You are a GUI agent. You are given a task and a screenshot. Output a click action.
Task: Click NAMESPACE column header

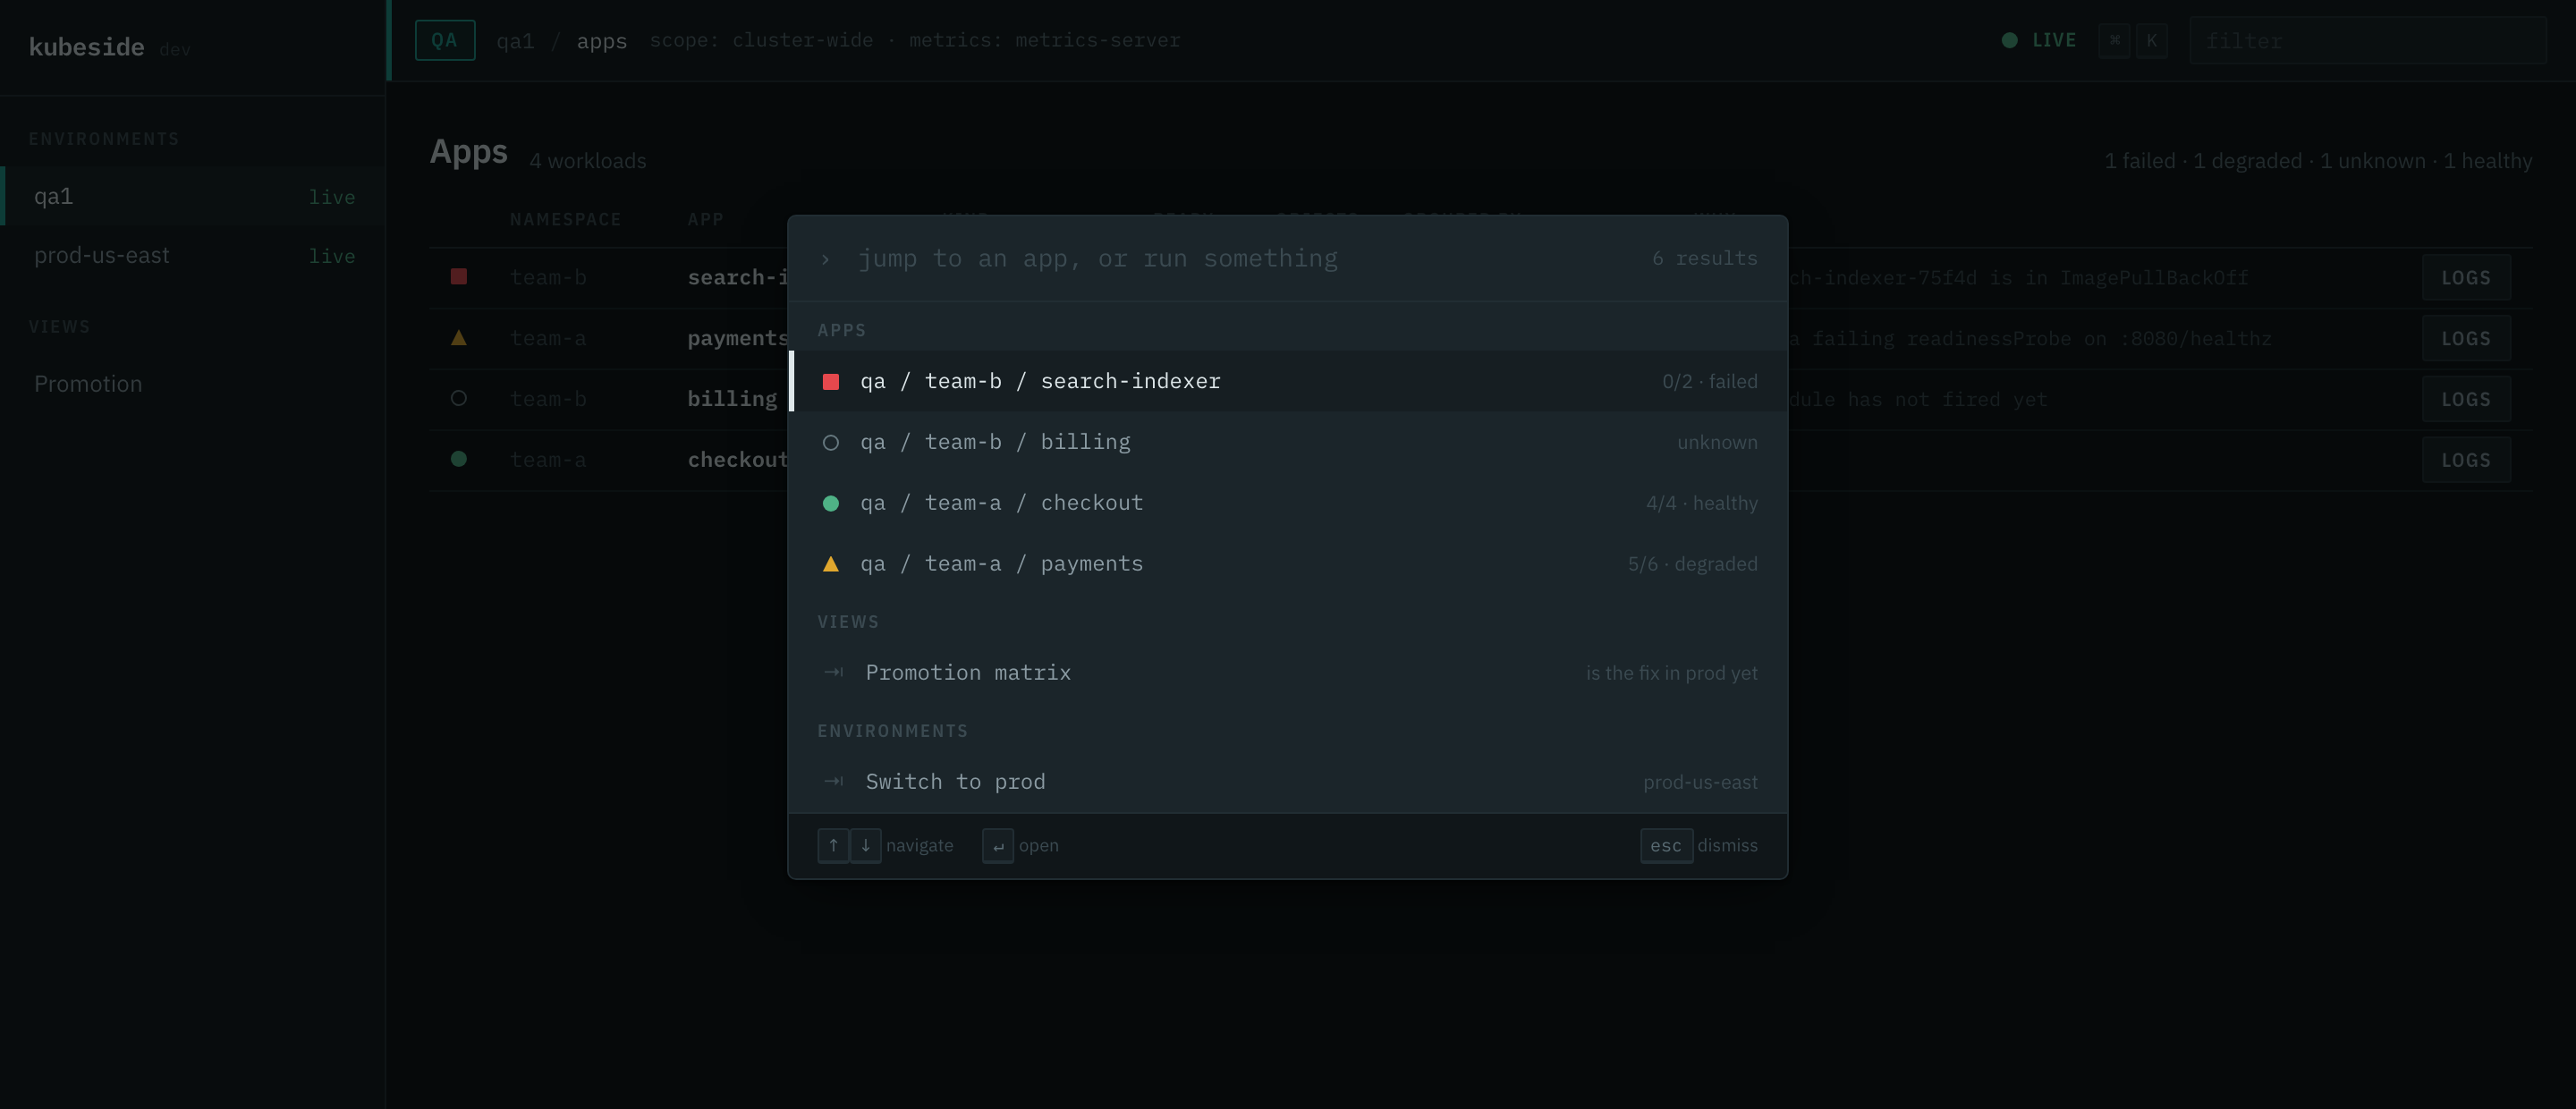565,219
